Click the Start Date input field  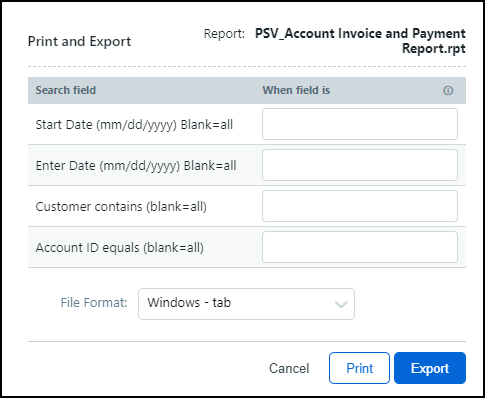coord(360,124)
